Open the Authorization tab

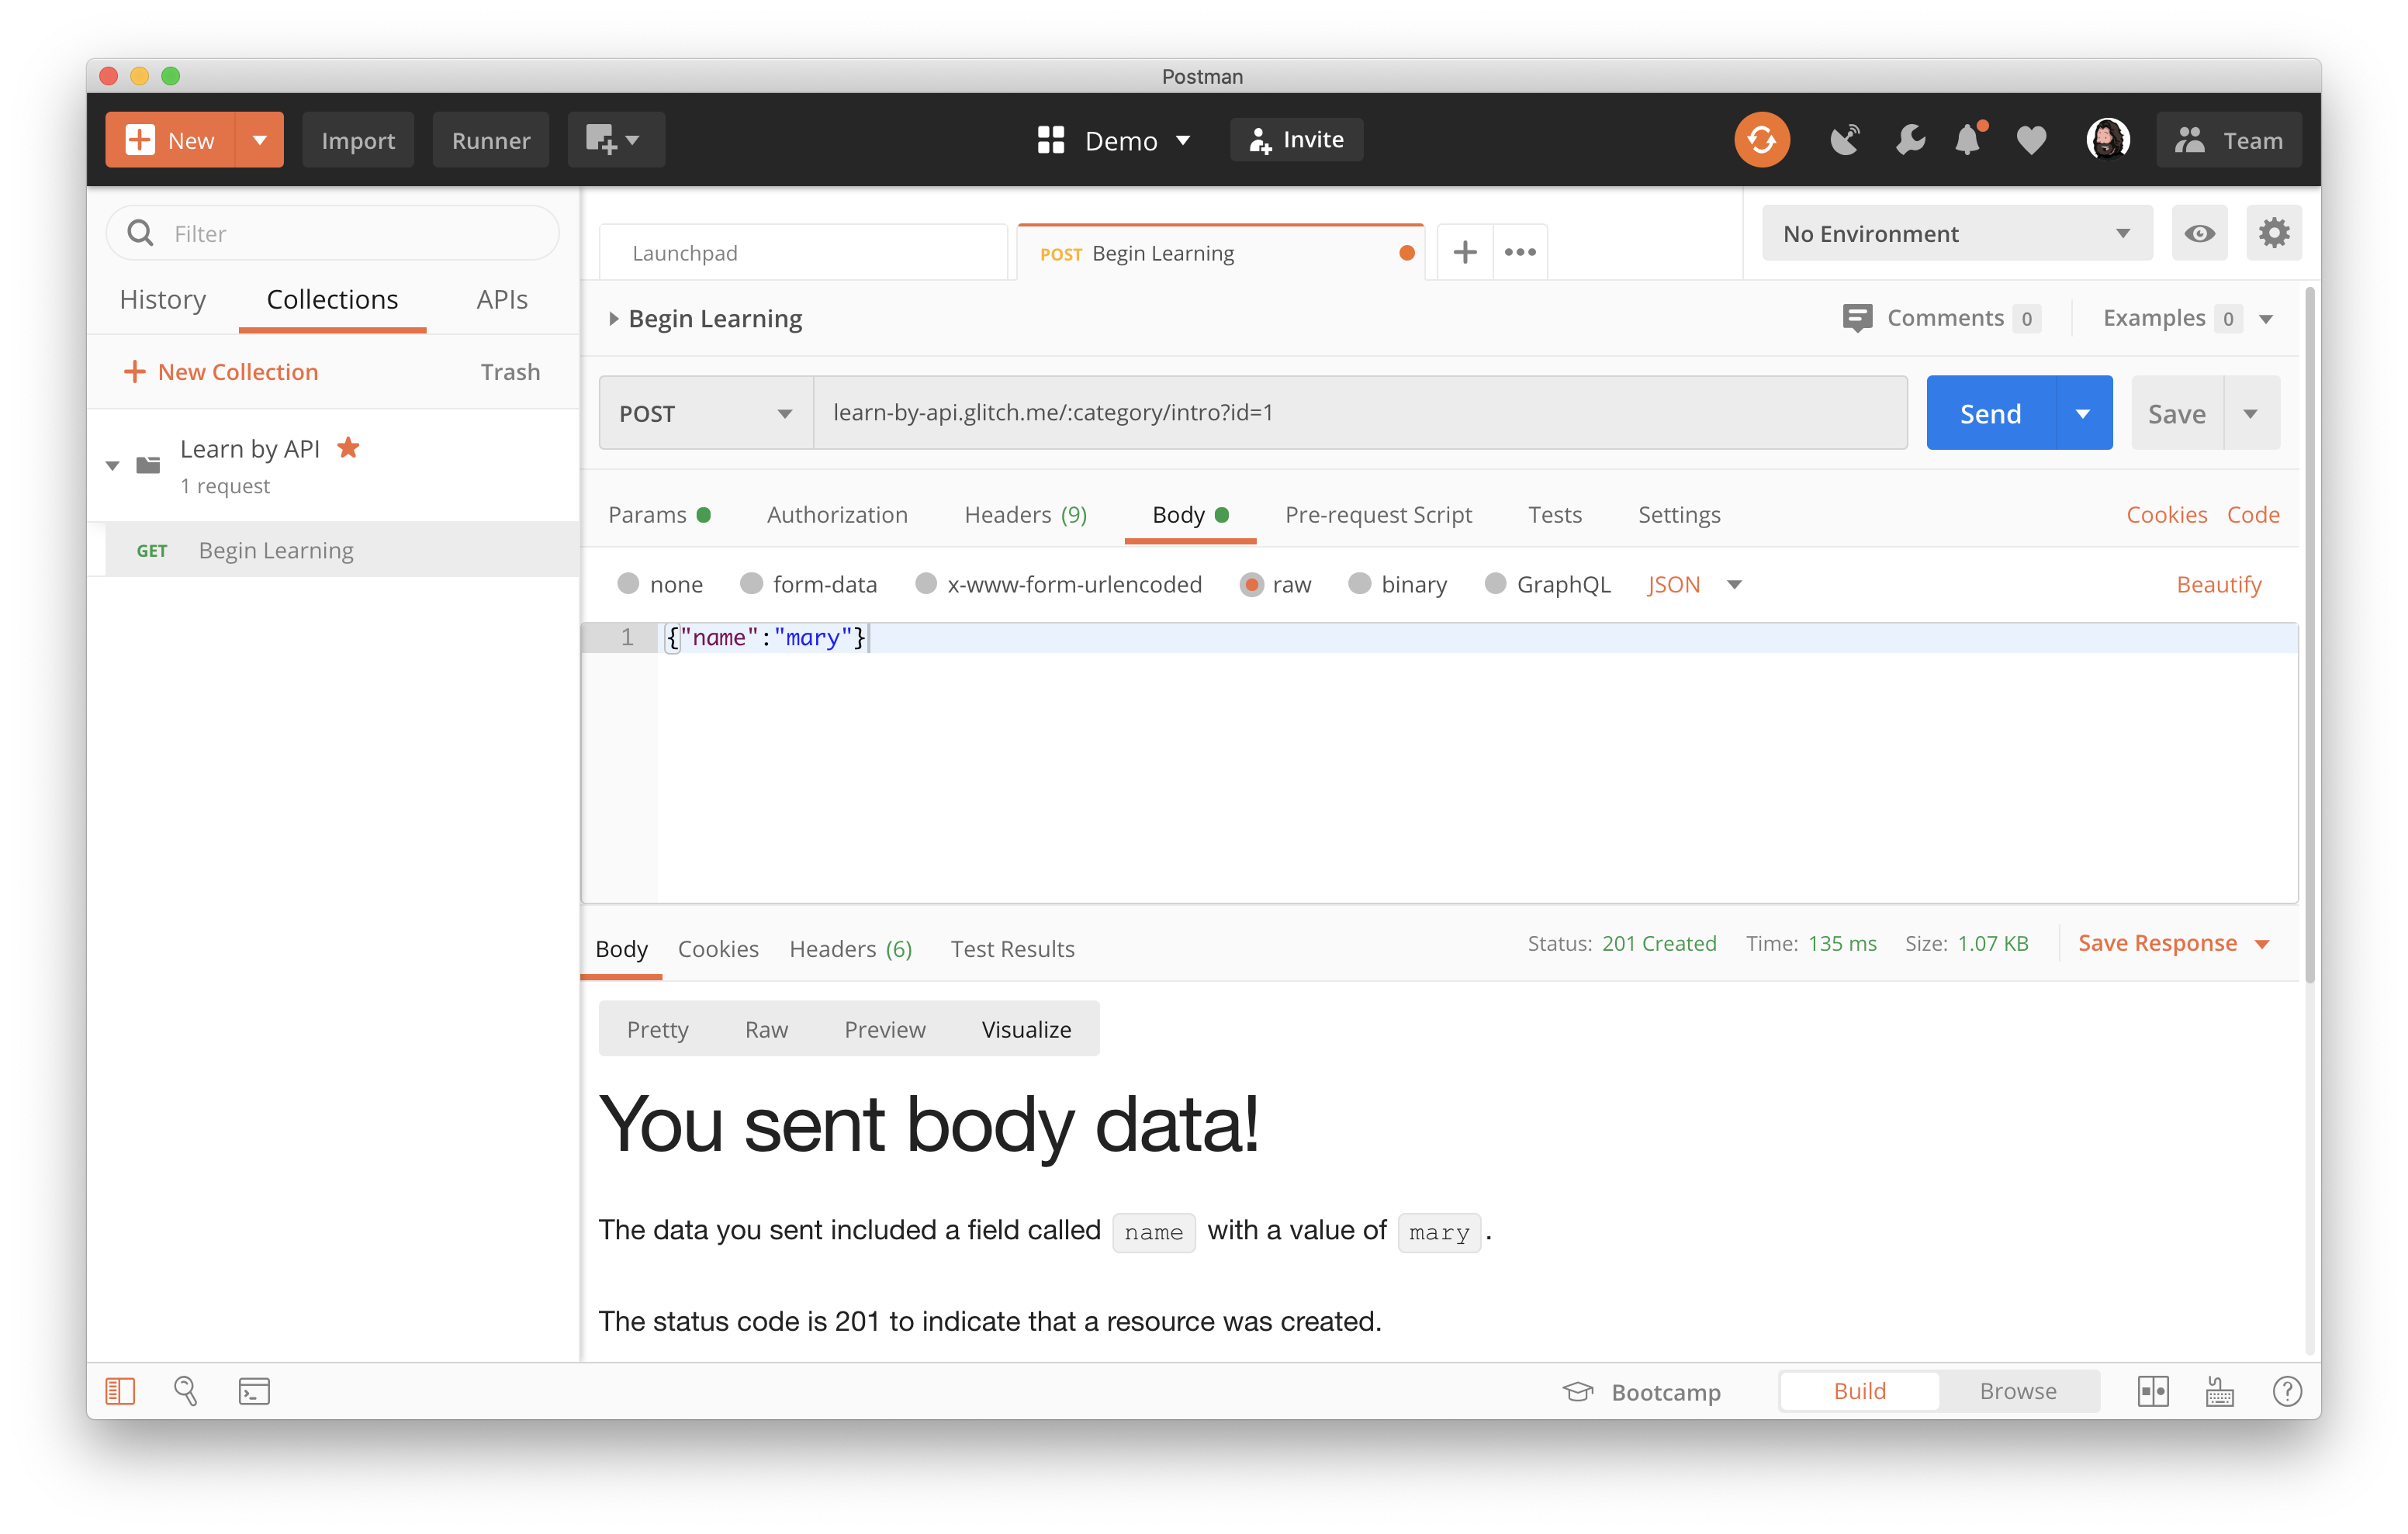837,515
